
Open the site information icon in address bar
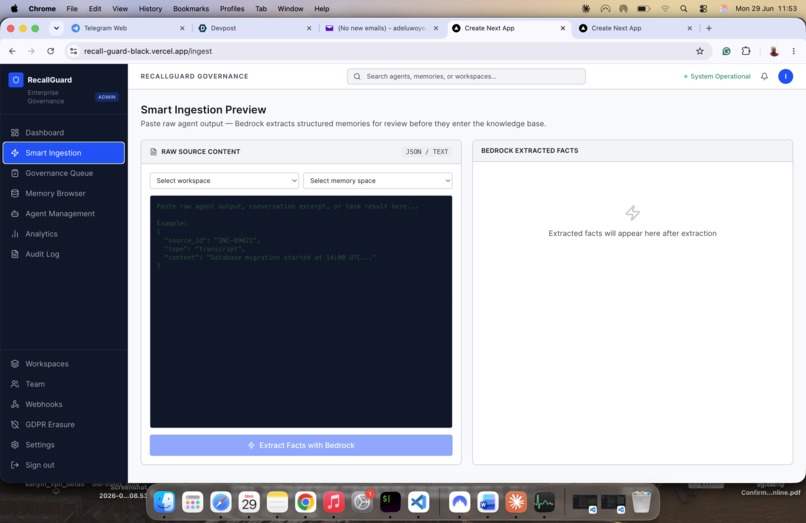pyautogui.click(x=74, y=51)
